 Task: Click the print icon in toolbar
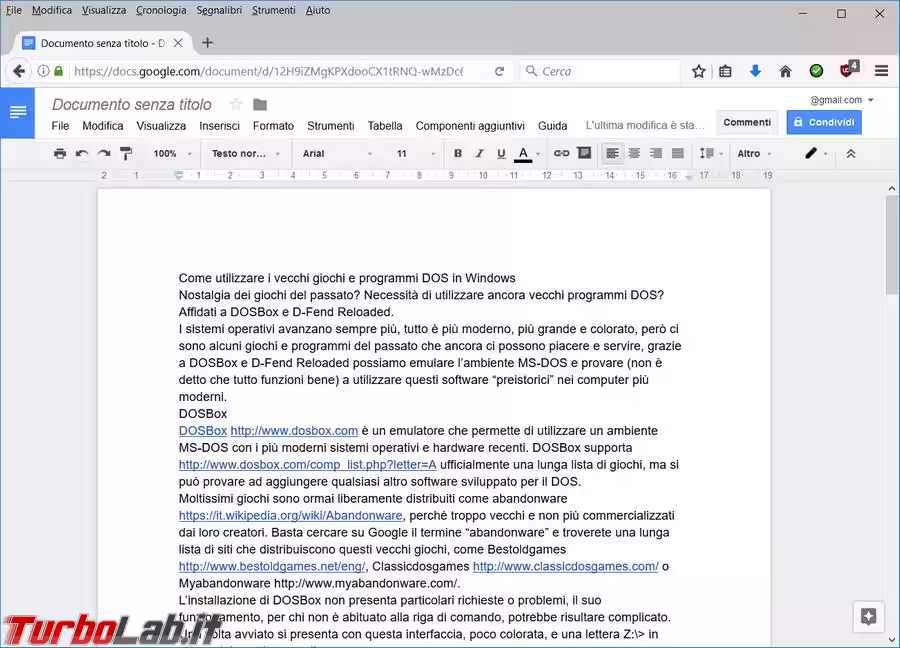(60, 154)
